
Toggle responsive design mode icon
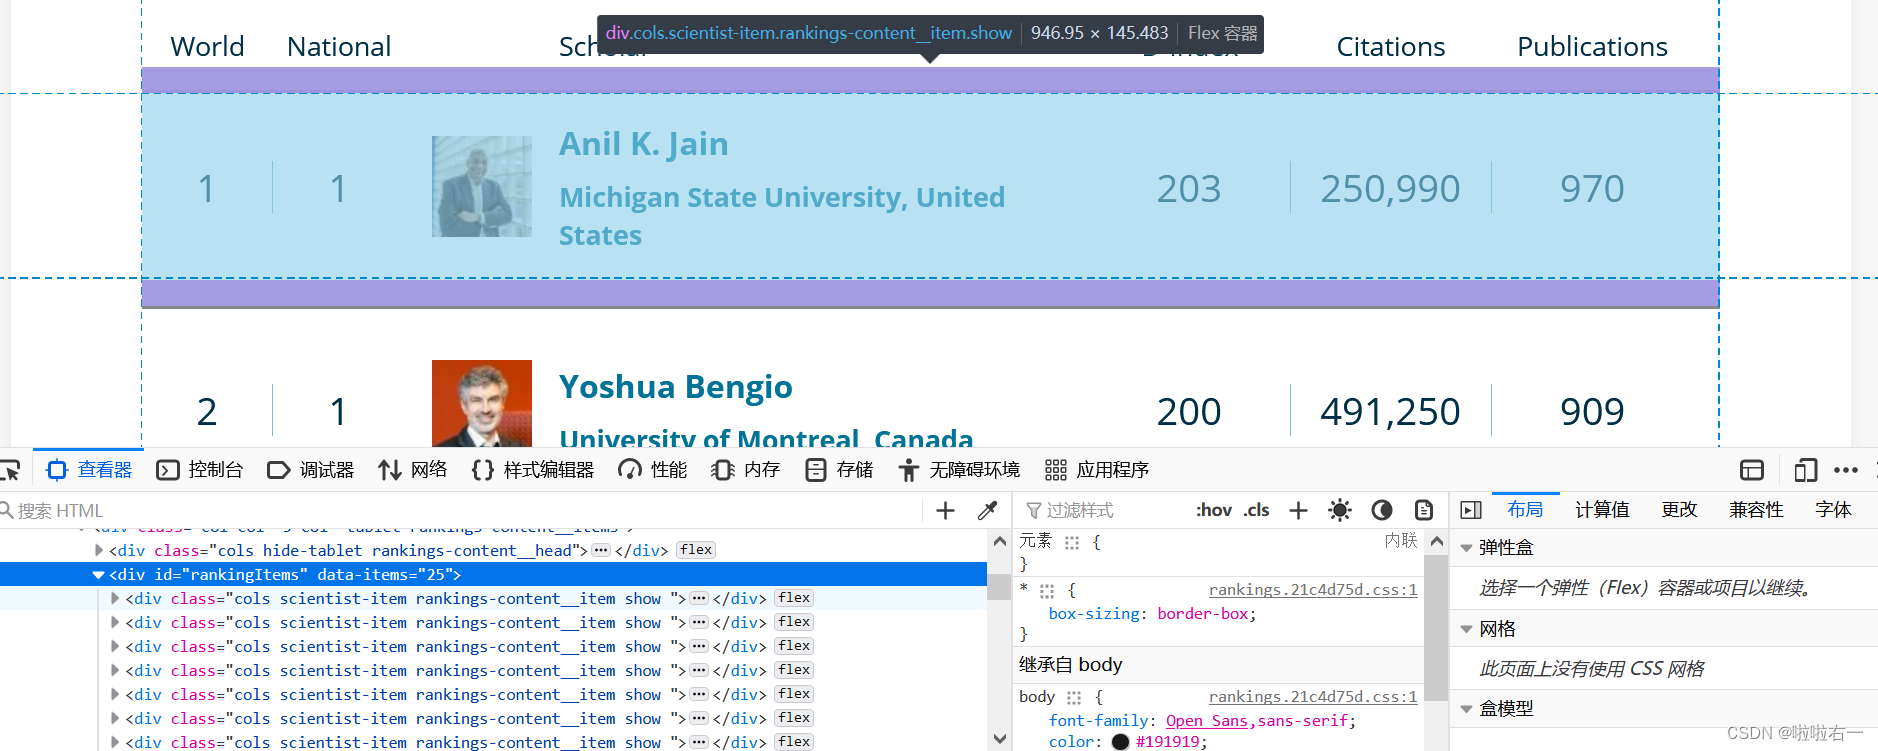[x=1805, y=470]
